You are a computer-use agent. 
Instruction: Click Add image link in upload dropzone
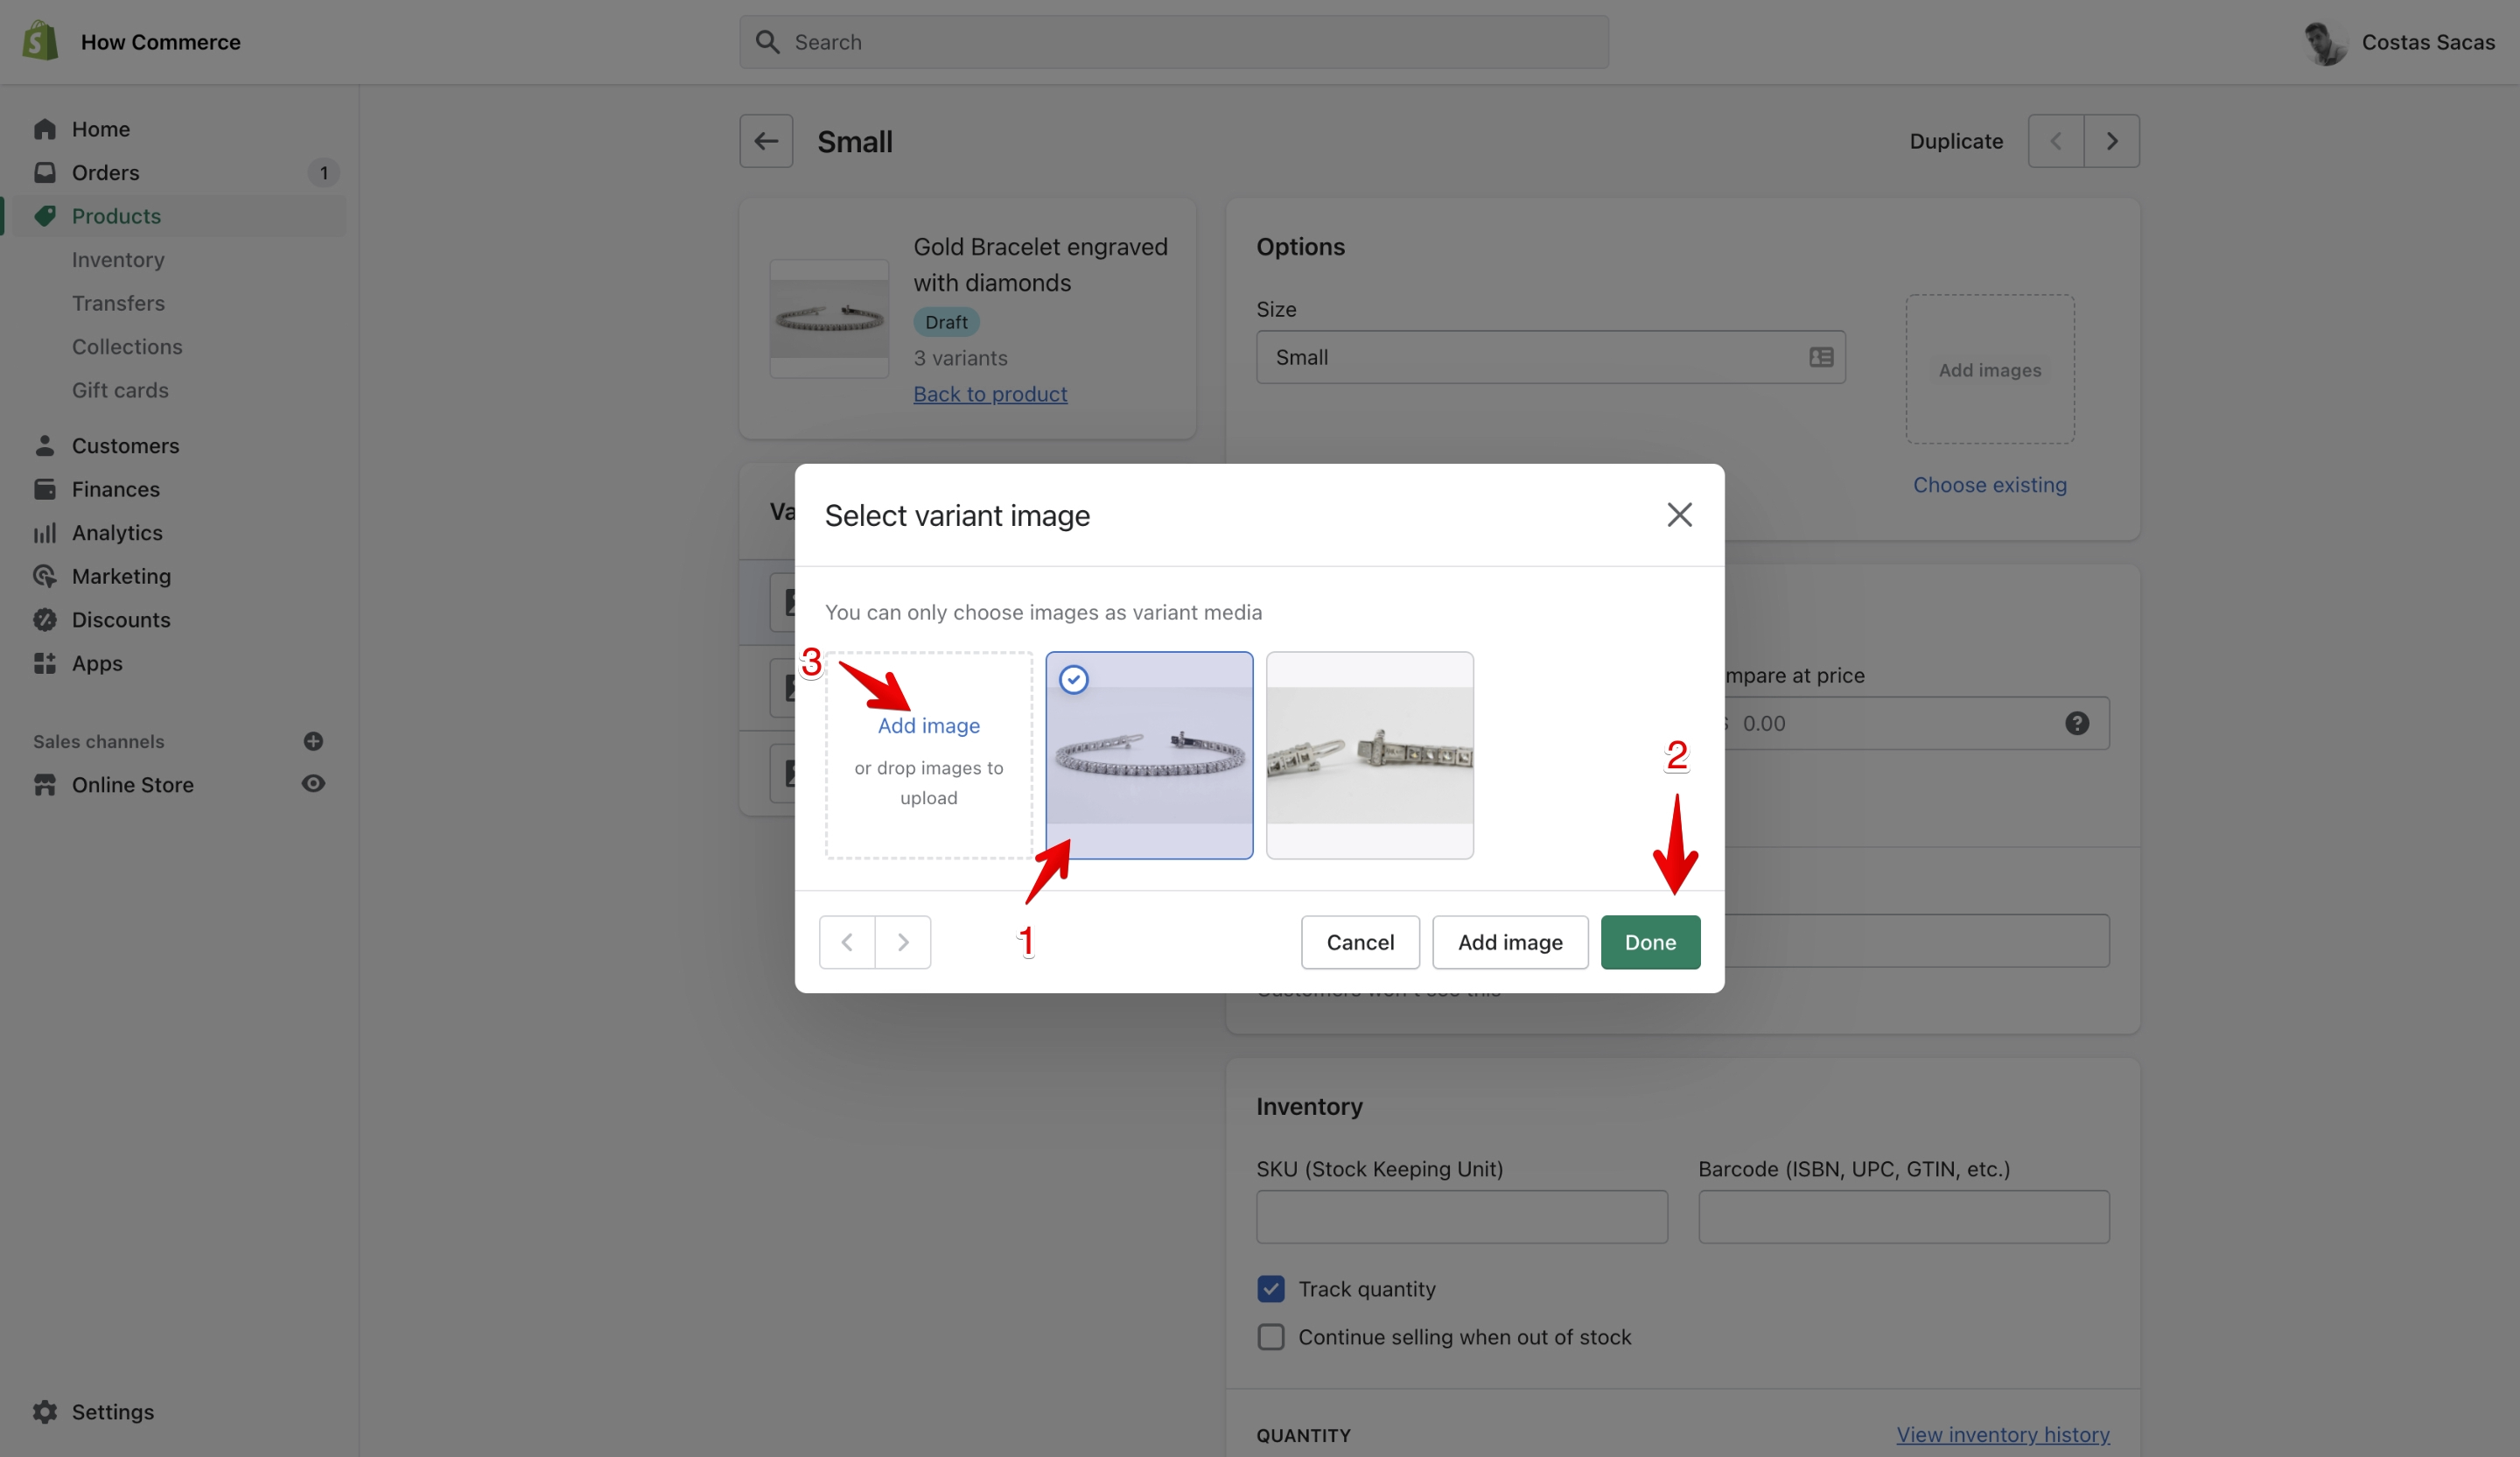pos(928,725)
